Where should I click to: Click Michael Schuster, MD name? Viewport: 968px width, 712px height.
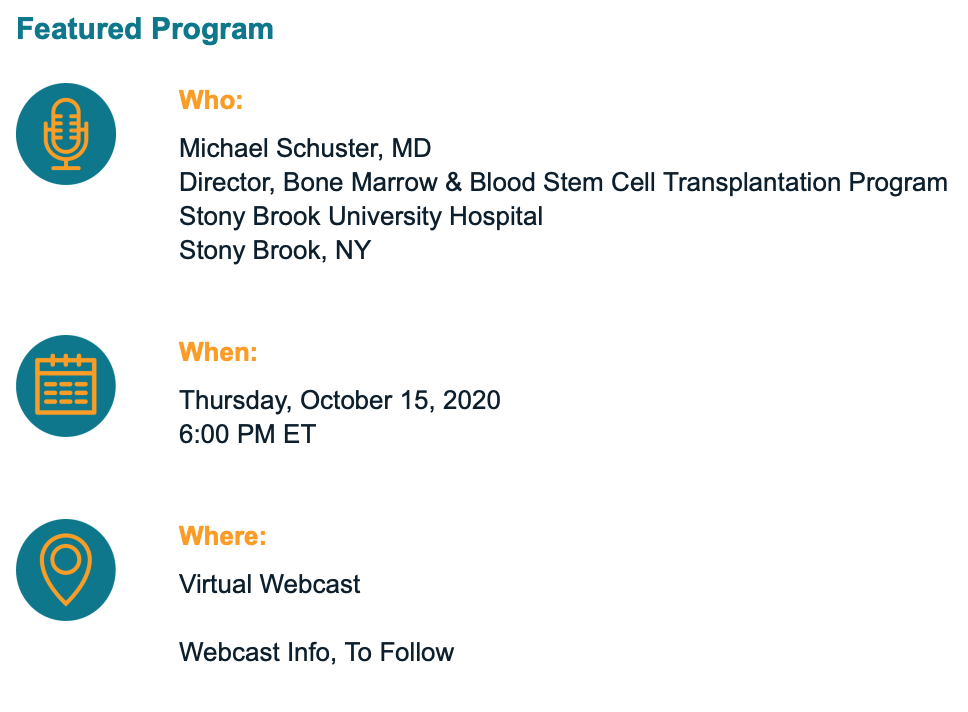[305, 148]
